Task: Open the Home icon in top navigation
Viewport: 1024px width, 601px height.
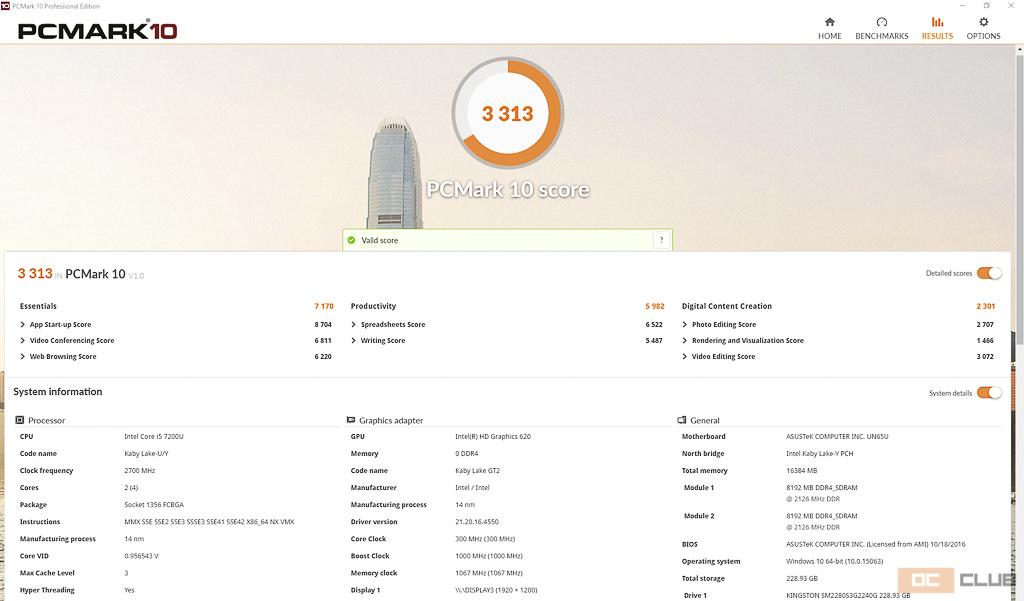Action: [x=829, y=22]
